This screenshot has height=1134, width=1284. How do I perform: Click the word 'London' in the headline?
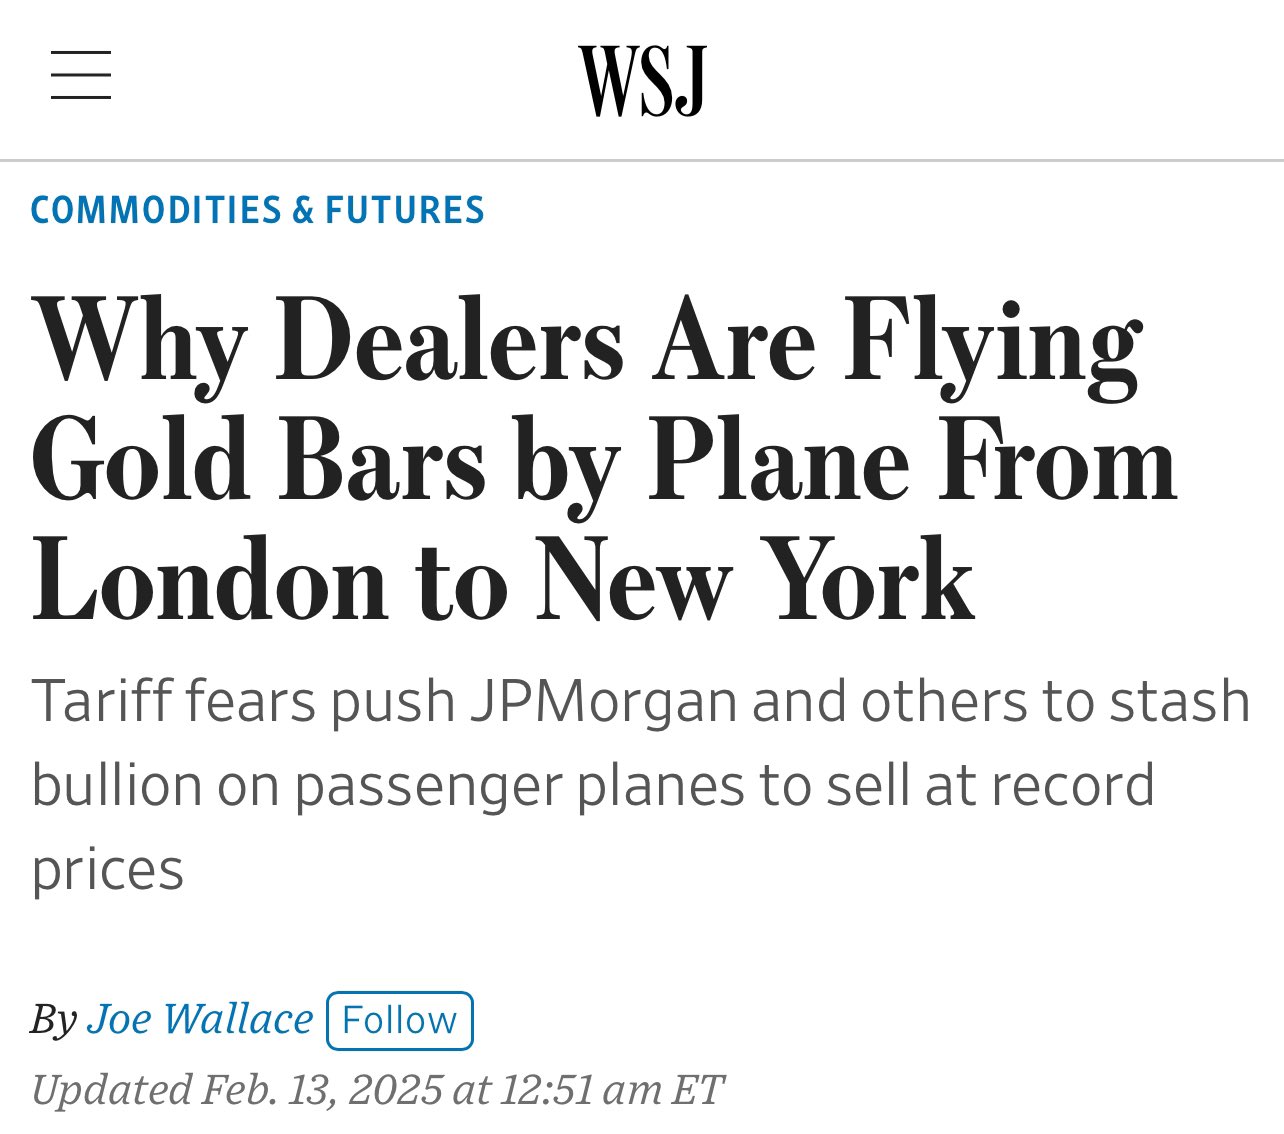coord(210,581)
